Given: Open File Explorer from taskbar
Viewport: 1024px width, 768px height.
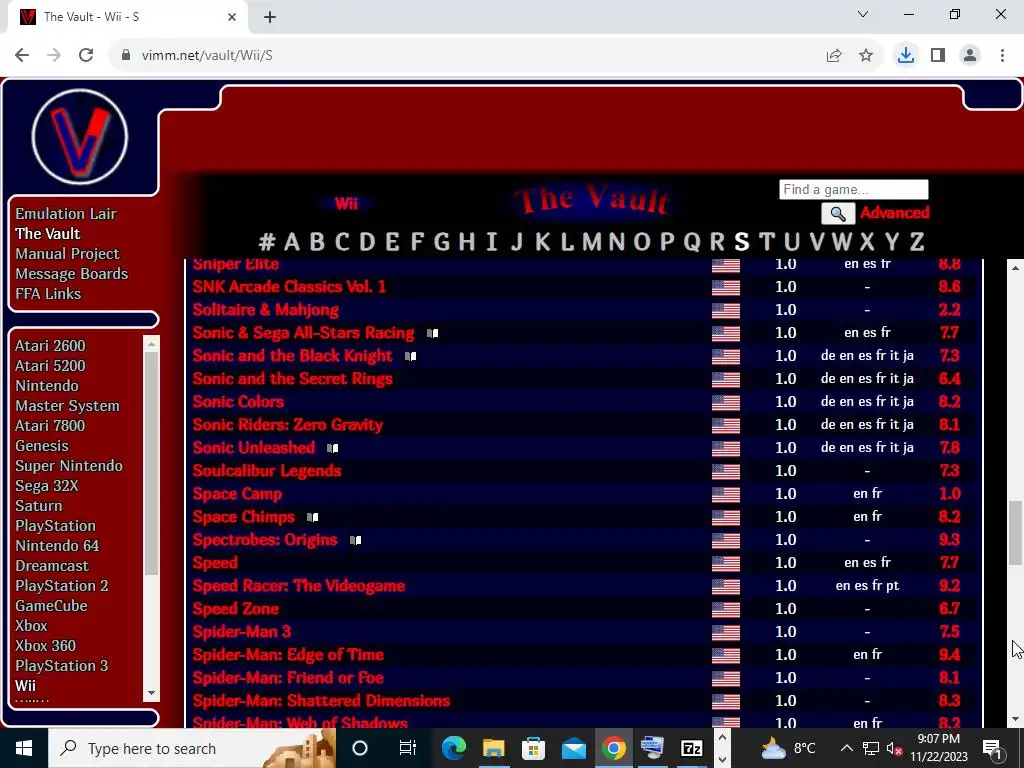Looking at the screenshot, I should (x=494, y=748).
